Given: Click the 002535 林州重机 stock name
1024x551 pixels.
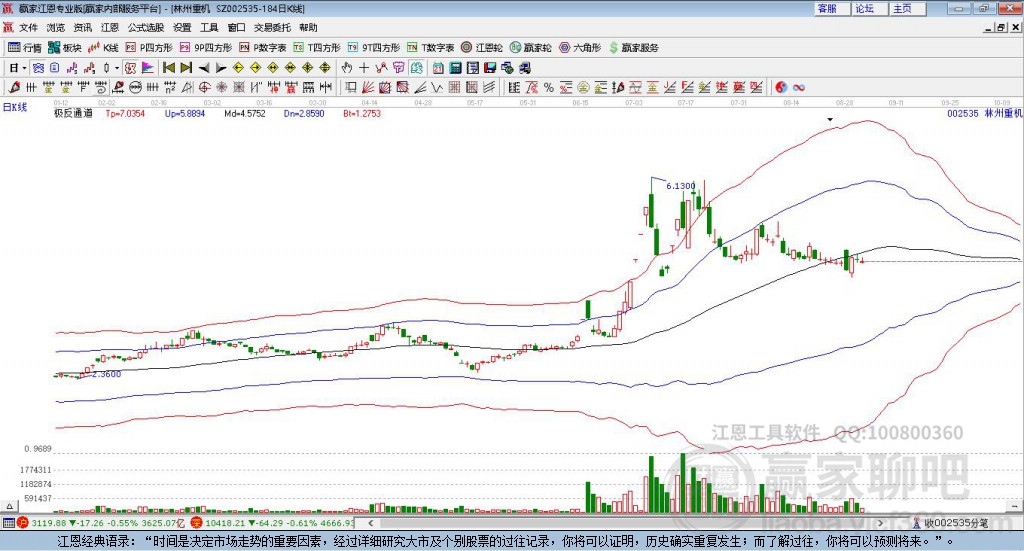Looking at the screenshot, I should pyautogui.click(x=985, y=114).
